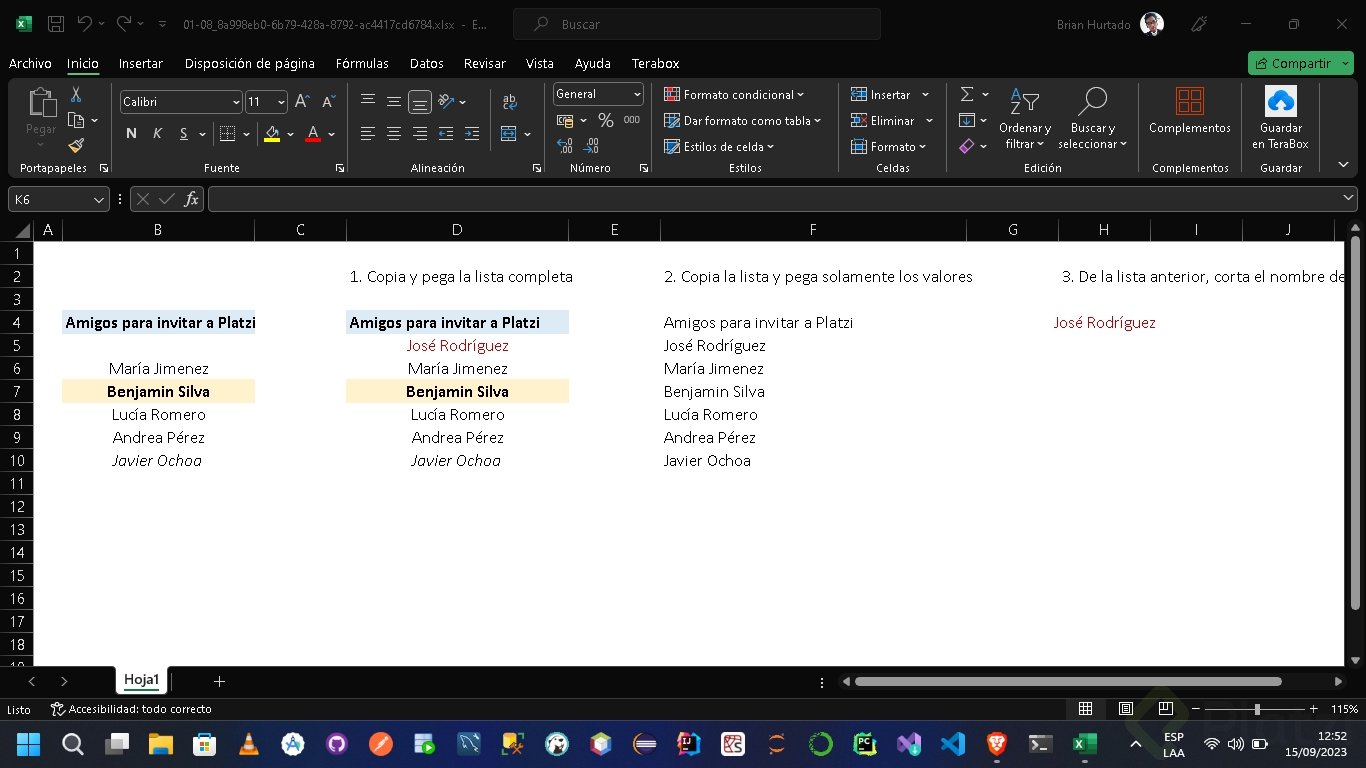The height and width of the screenshot is (768, 1366).
Task: Apply the borders icon in Fuente
Action: click(227, 134)
